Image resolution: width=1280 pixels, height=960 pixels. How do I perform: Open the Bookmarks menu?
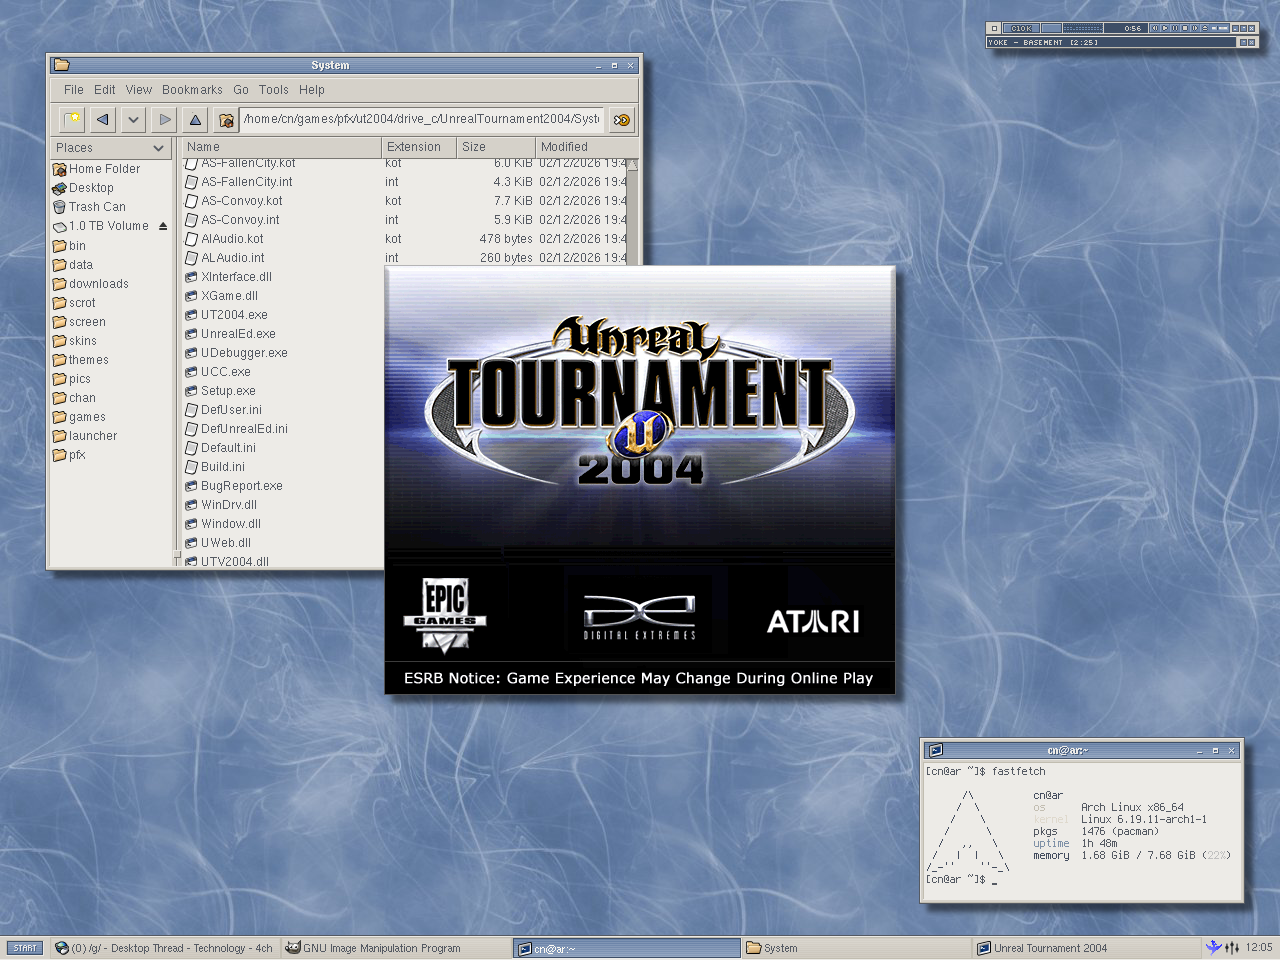click(x=192, y=90)
